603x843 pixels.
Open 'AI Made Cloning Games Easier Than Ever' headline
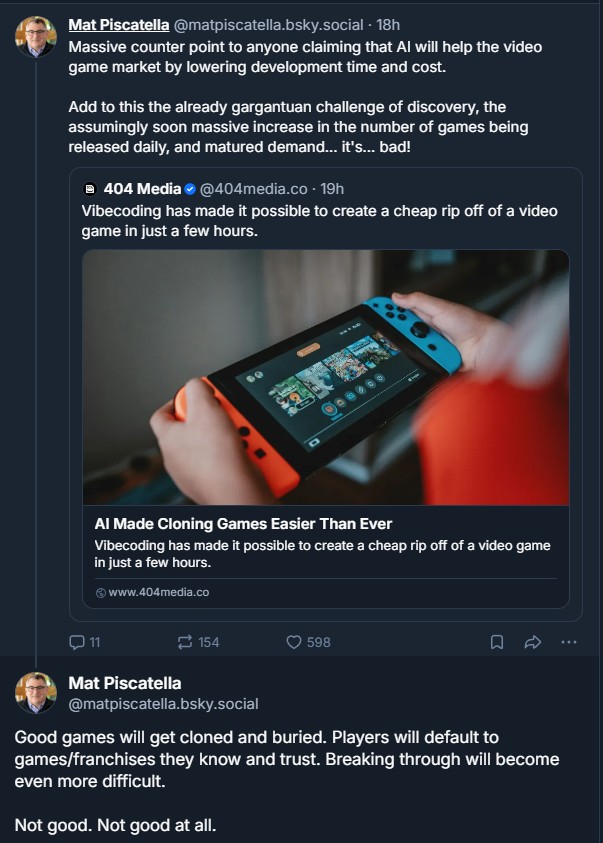(x=243, y=524)
